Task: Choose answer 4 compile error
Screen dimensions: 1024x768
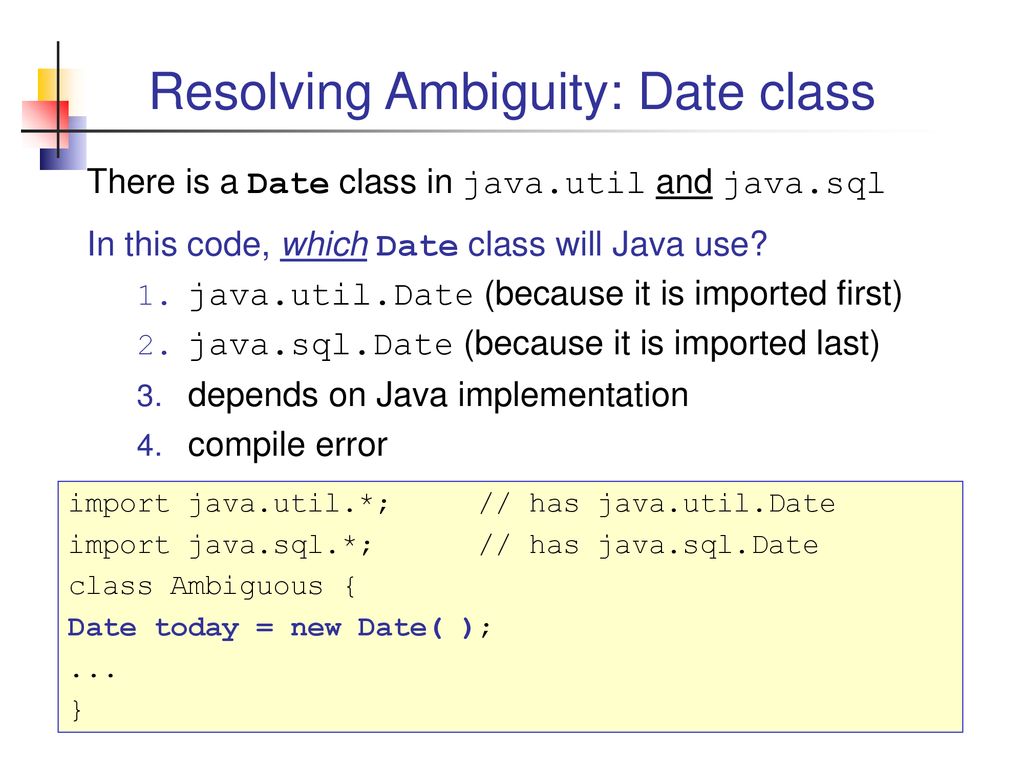Action: (262, 445)
